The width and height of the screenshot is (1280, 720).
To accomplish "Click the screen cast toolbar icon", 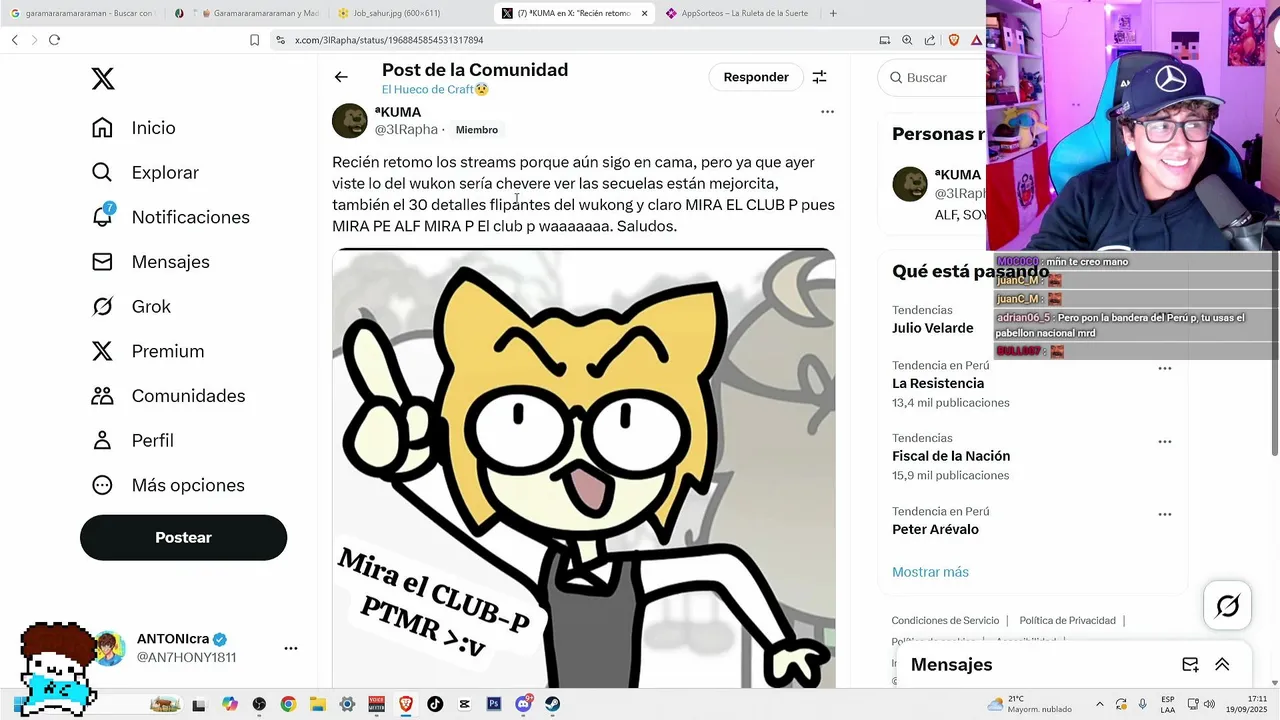I will tap(884, 40).
